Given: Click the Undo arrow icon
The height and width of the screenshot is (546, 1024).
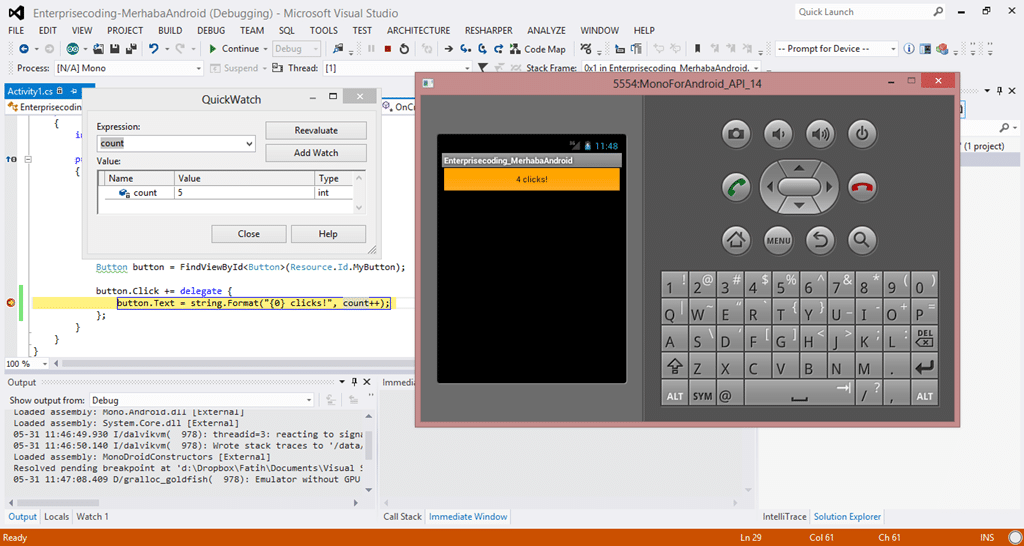Looking at the screenshot, I should (153, 49).
